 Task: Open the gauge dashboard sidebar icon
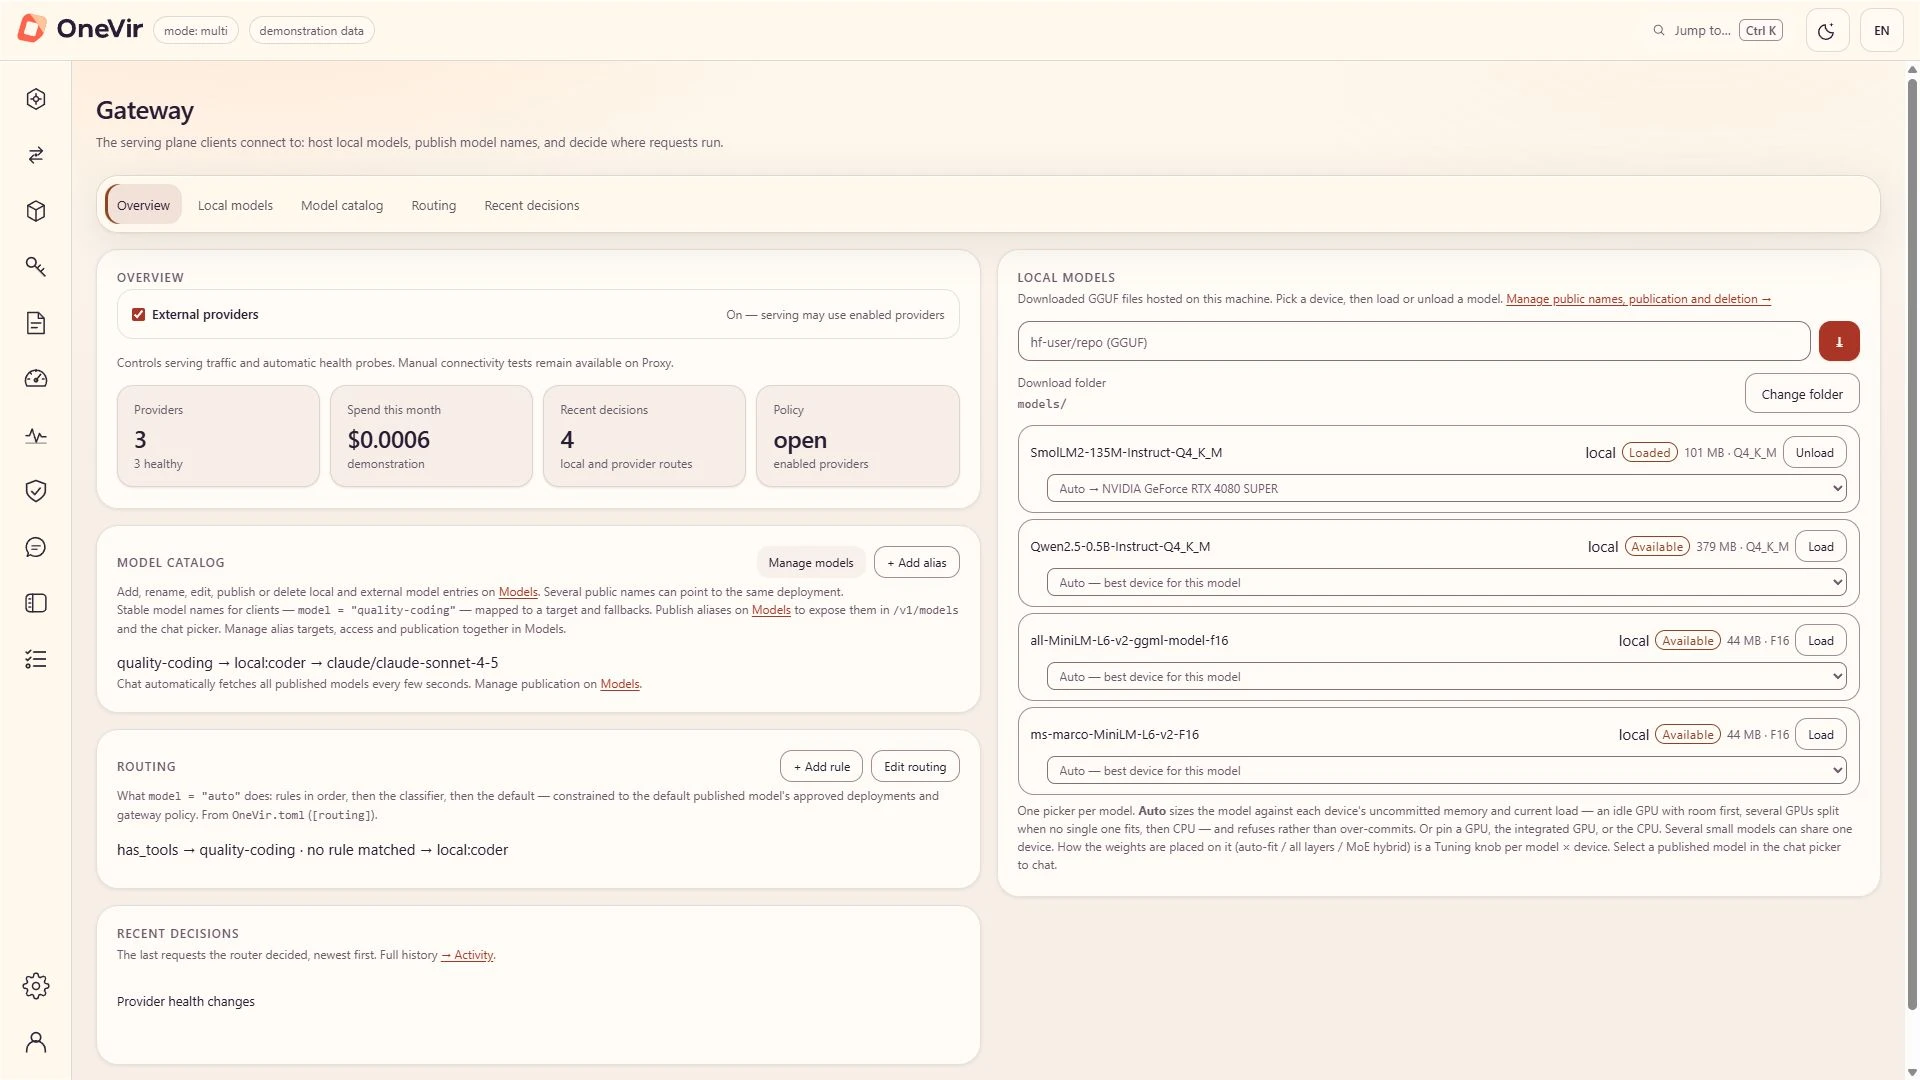point(36,379)
